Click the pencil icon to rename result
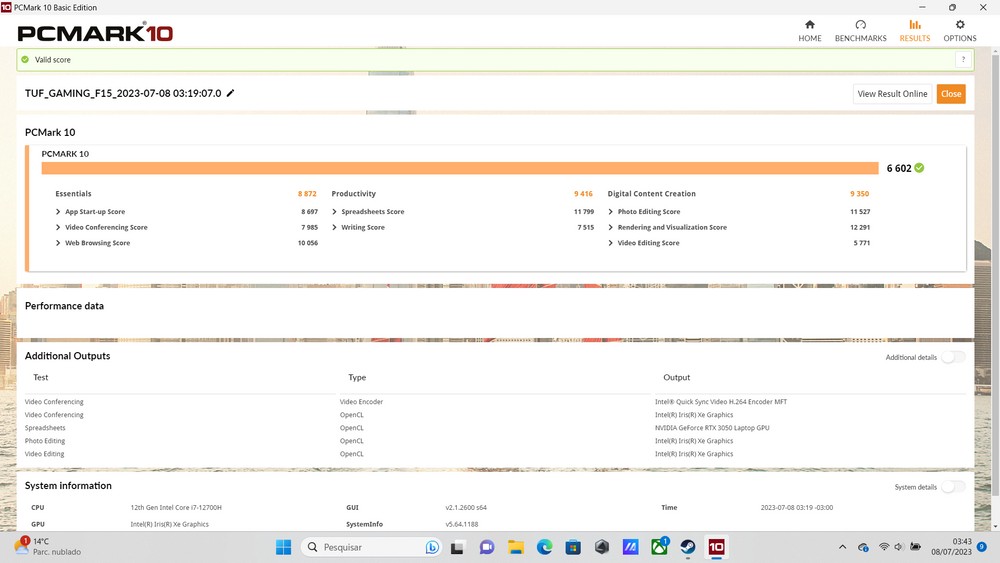The width and height of the screenshot is (1000, 563). tap(231, 93)
